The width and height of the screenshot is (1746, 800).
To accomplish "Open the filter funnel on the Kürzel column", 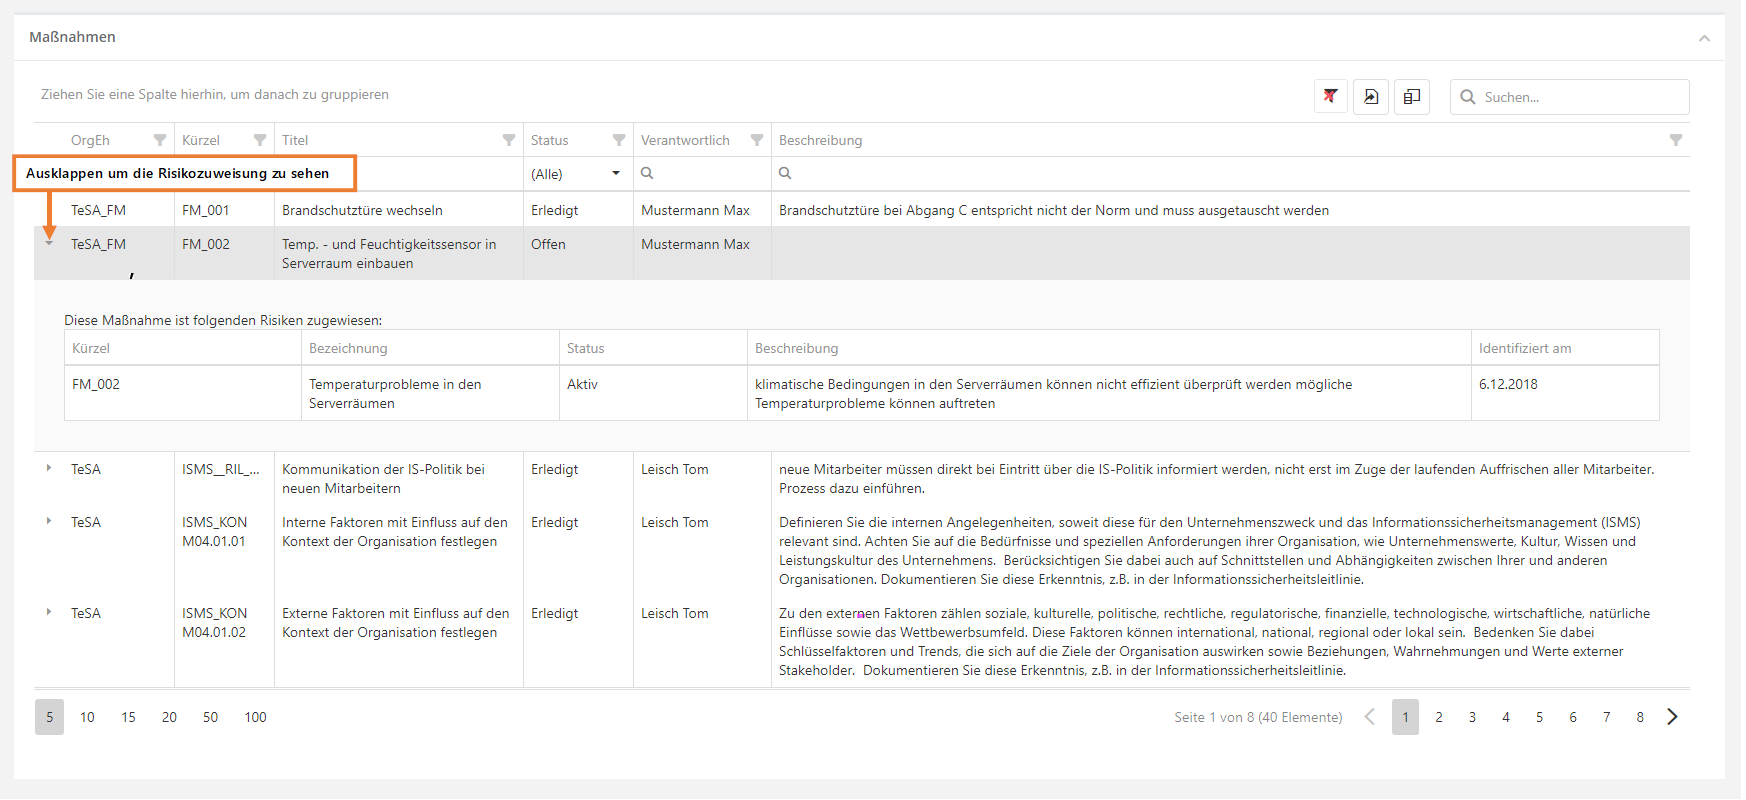I will click(x=260, y=140).
